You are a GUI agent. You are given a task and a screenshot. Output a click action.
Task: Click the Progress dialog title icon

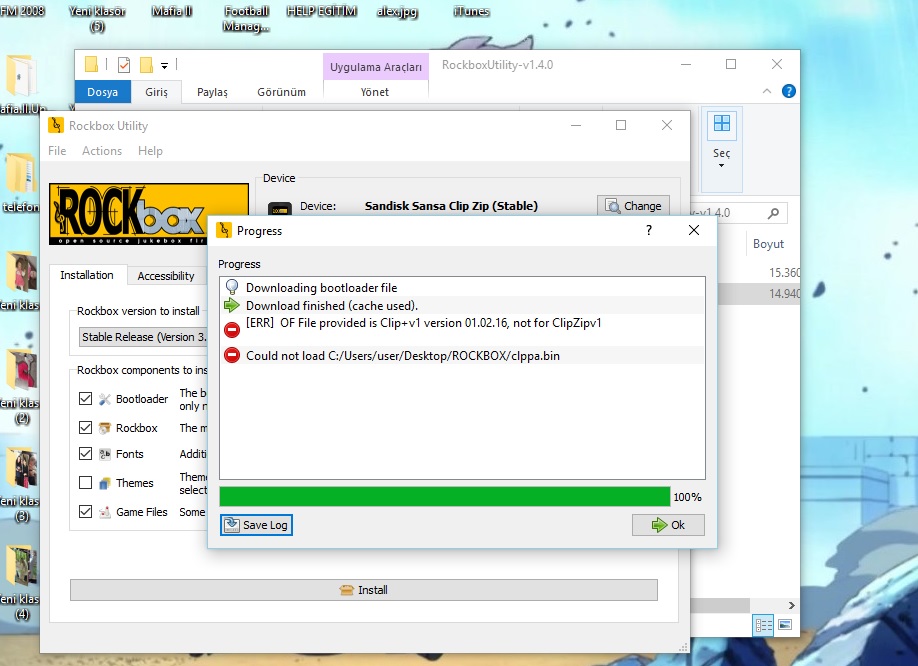pyautogui.click(x=224, y=231)
